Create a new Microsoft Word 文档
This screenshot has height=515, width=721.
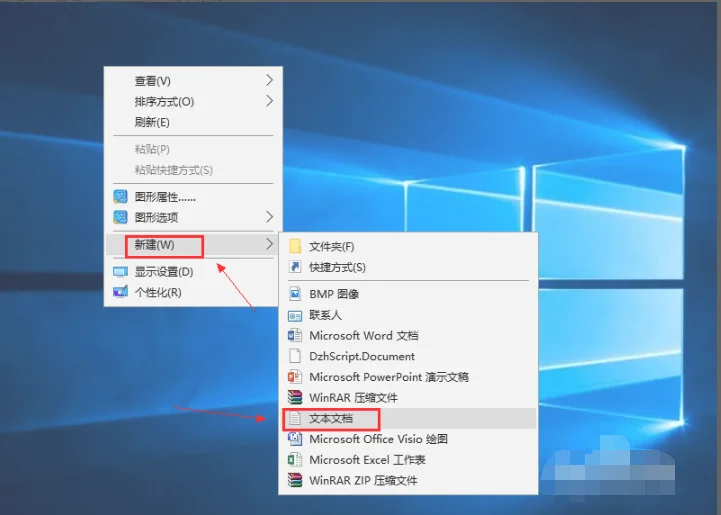coord(408,336)
